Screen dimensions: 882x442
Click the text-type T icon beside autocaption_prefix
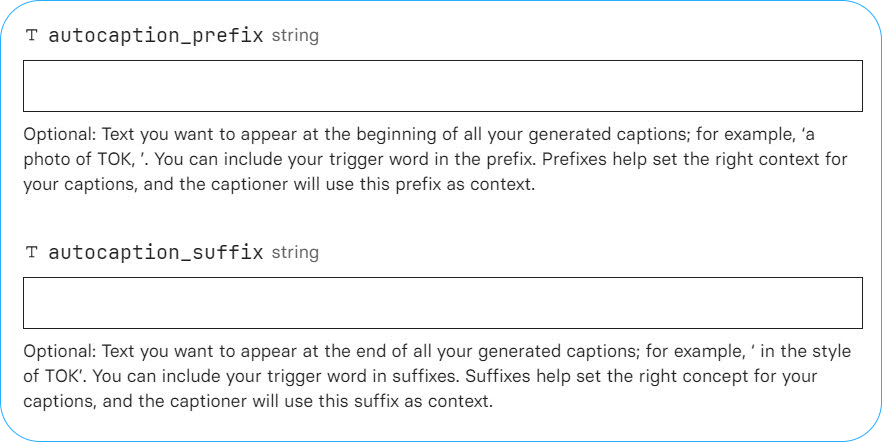coord(32,36)
